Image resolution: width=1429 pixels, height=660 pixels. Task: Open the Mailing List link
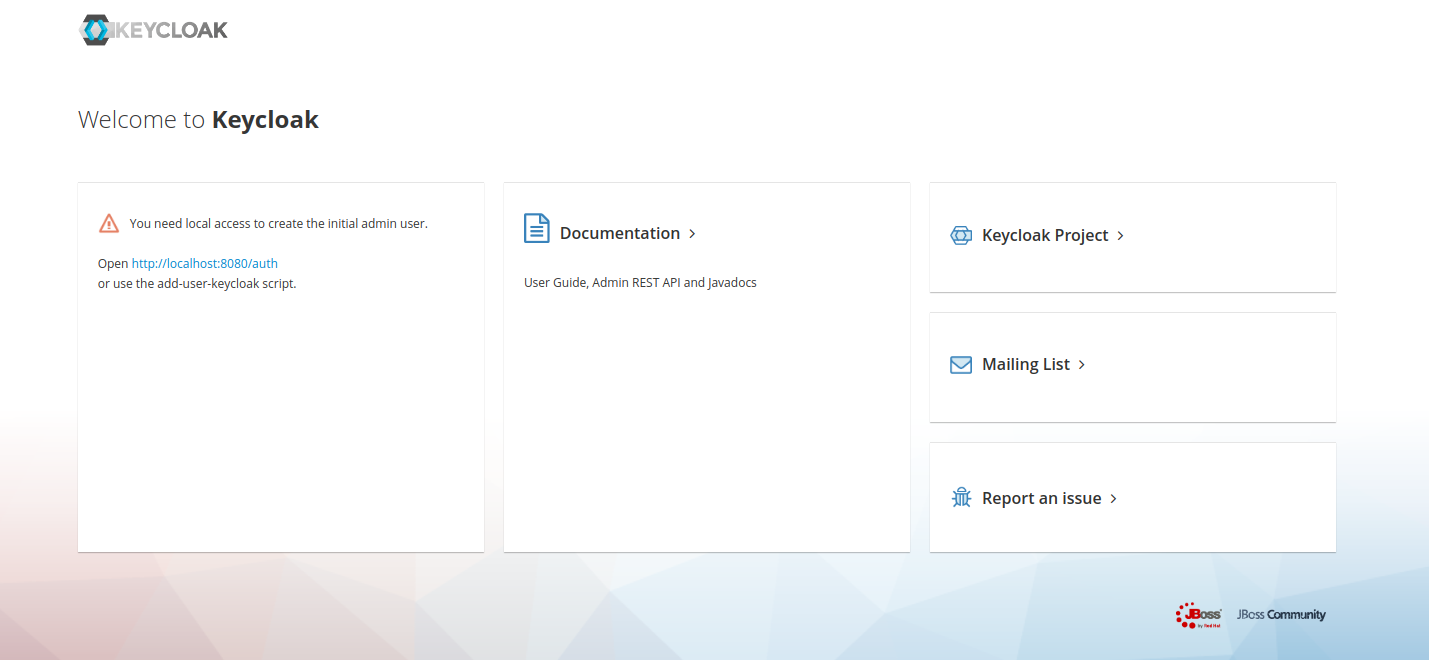point(1026,364)
